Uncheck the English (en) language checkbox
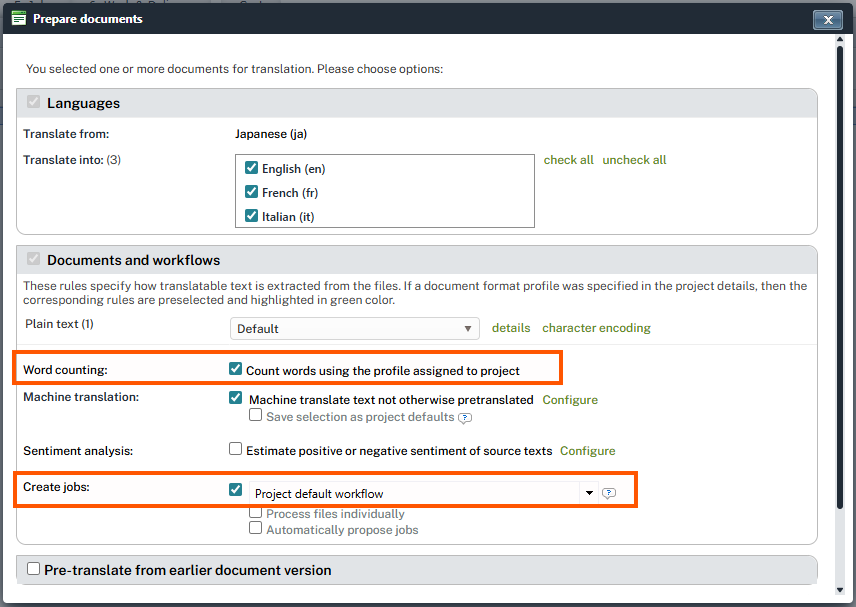Viewport: 856px width, 607px height. point(252,169)
